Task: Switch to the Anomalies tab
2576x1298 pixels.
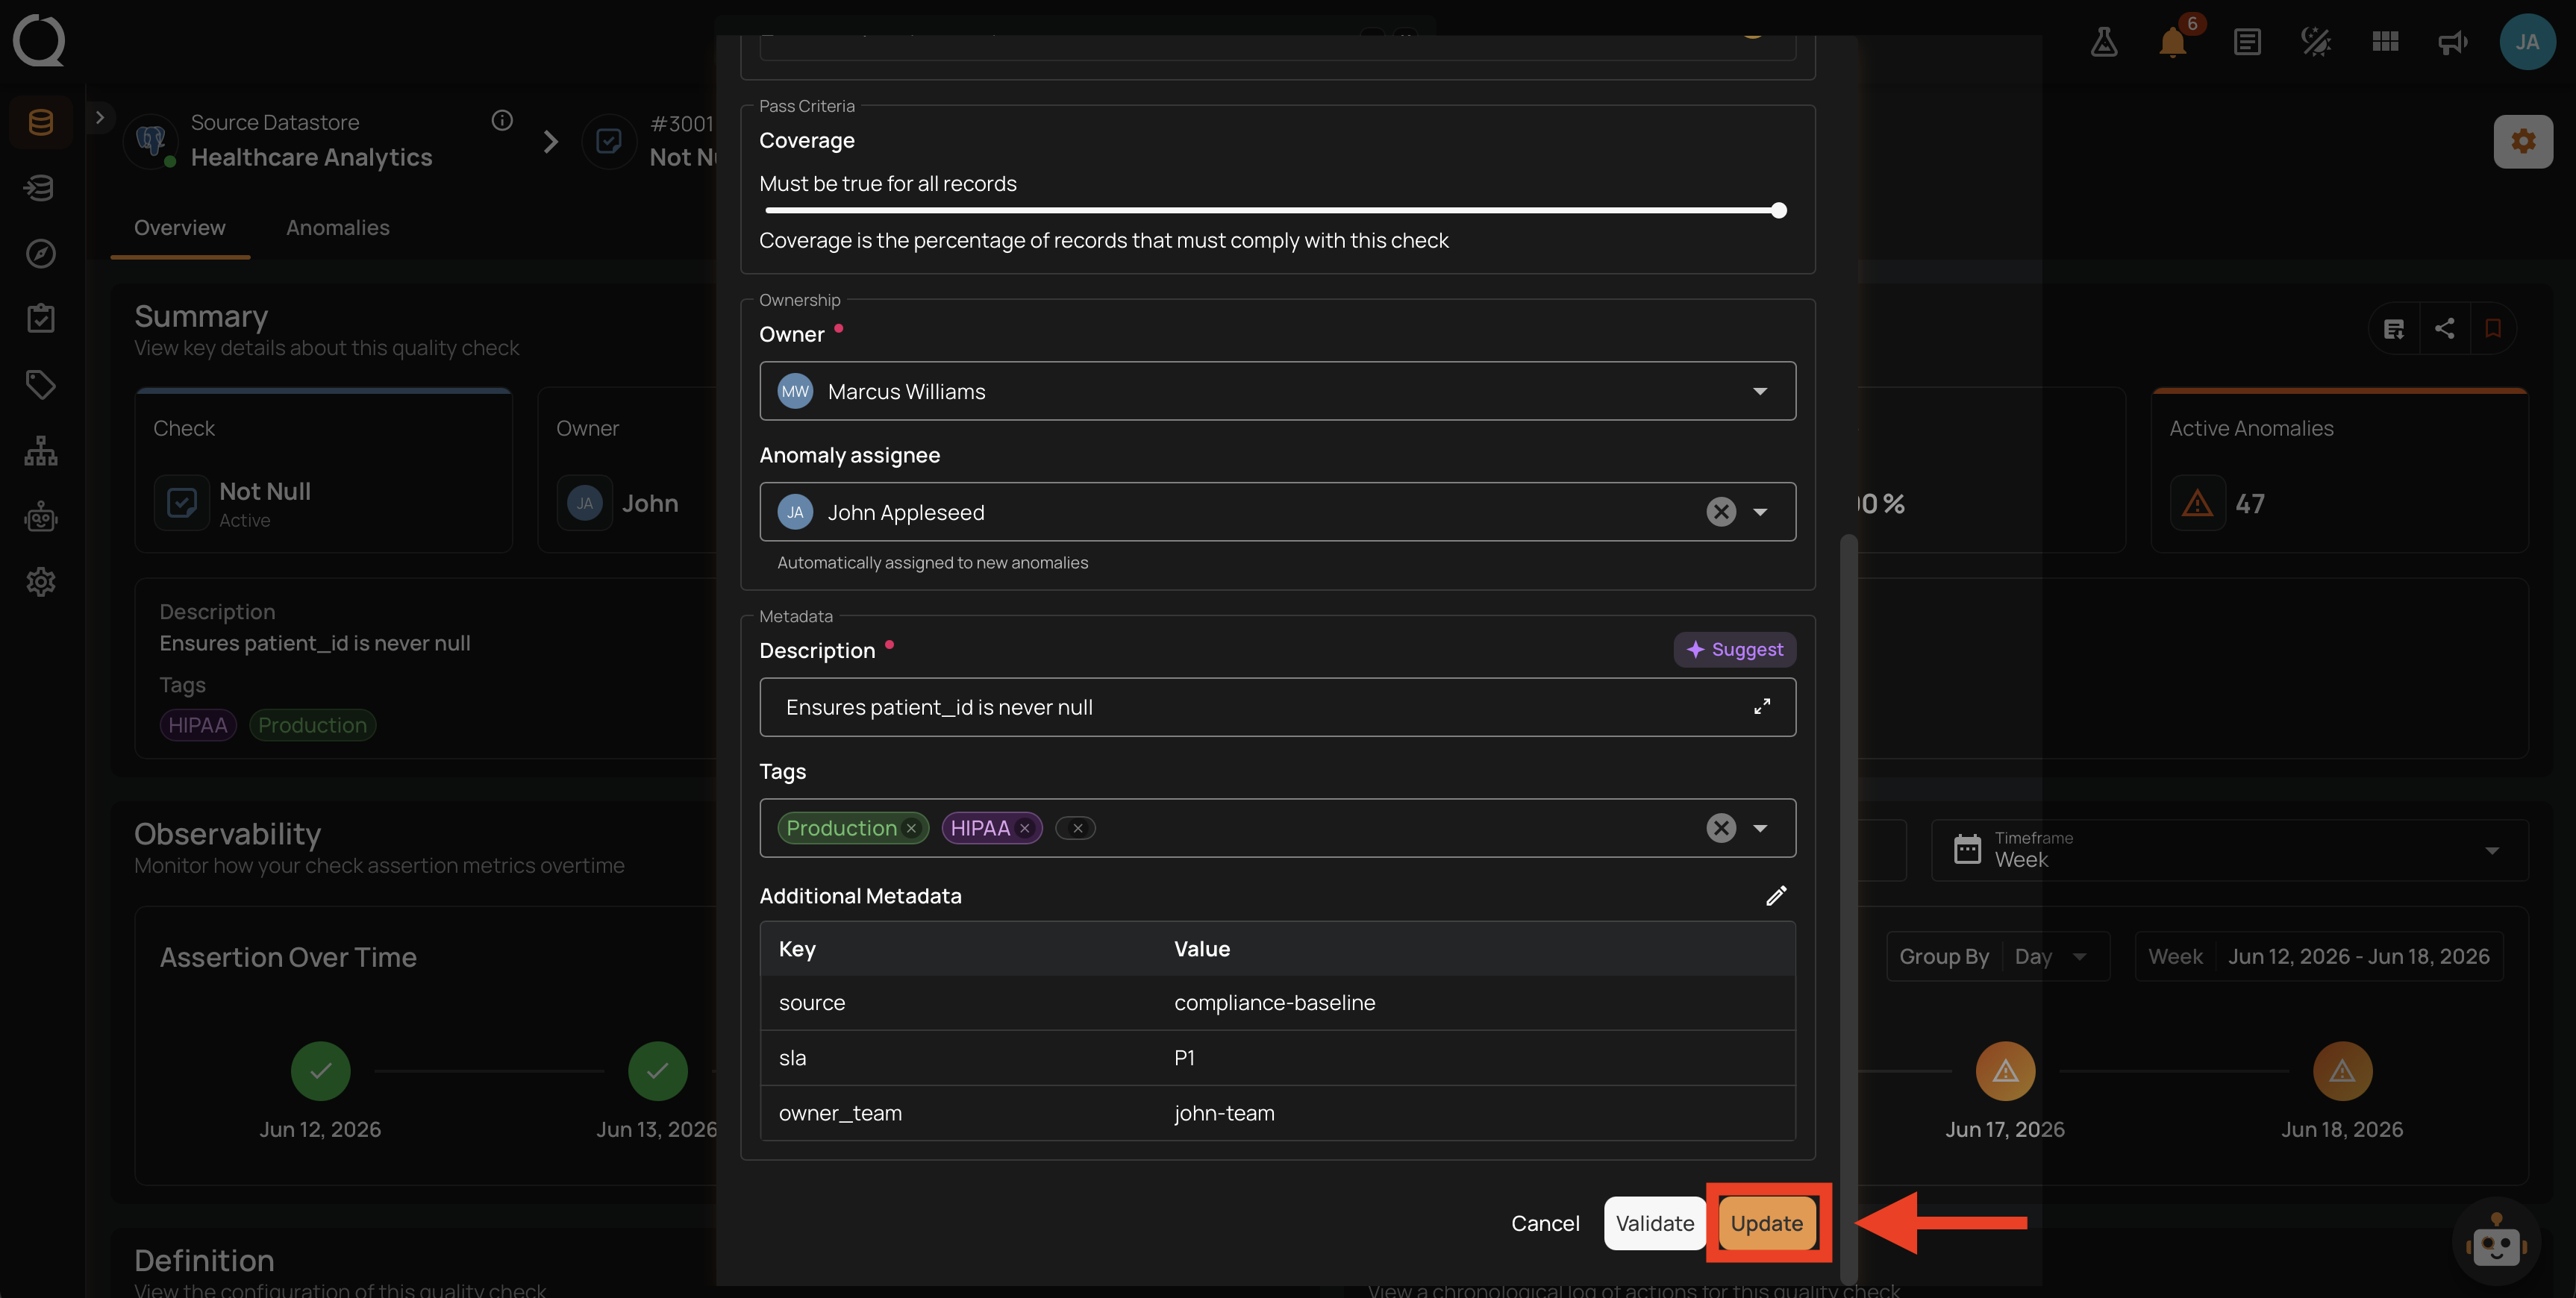Action: 338,228
